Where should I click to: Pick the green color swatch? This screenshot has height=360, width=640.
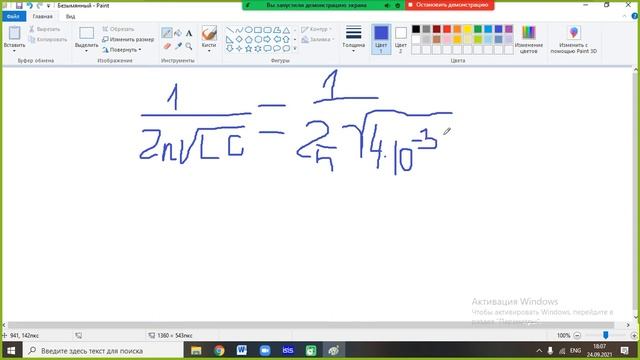(478, 29)
